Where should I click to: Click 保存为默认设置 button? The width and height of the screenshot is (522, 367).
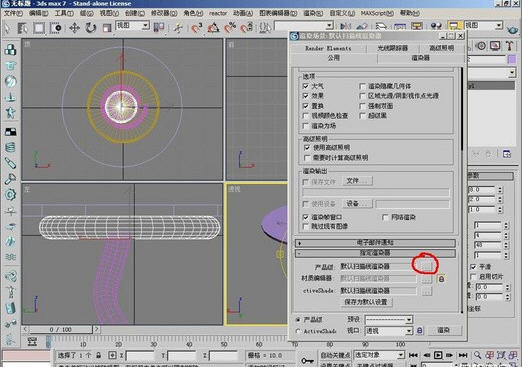click(x=366, y=302)
